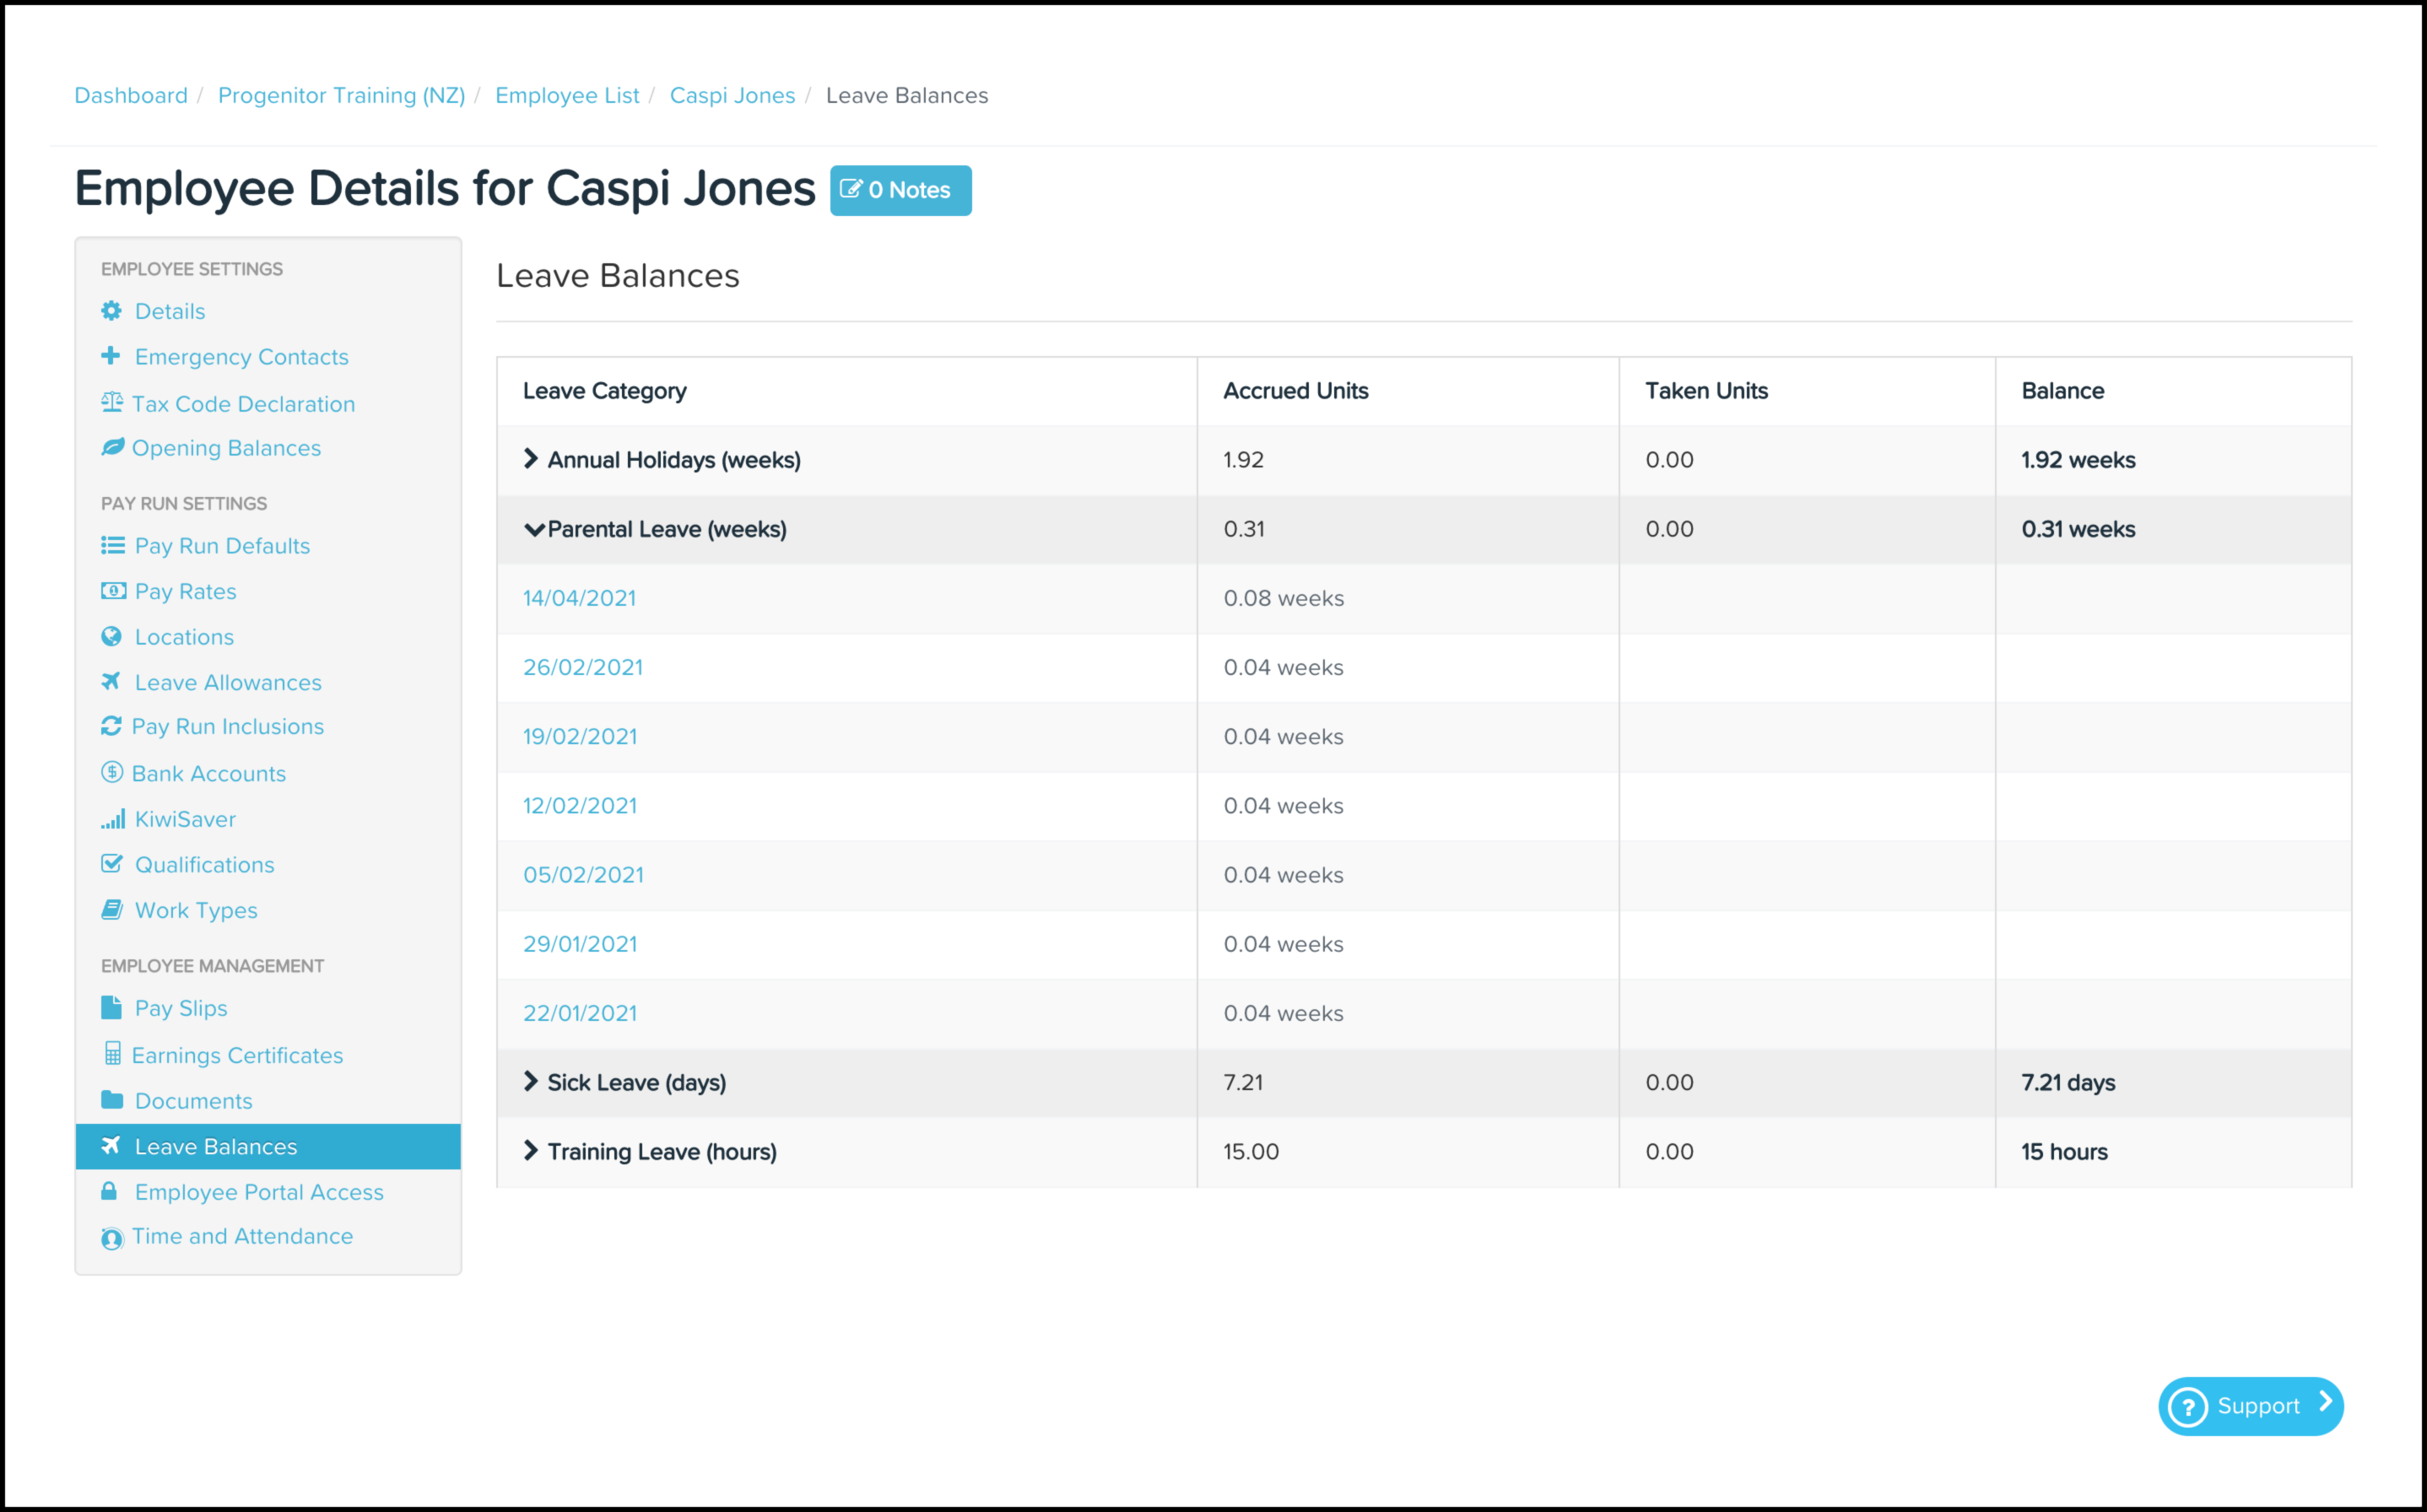This screenshot has height=1512, width=2427.
Task: Expand the Training Leave (hours) row
Action: [x=531, y=1151]
